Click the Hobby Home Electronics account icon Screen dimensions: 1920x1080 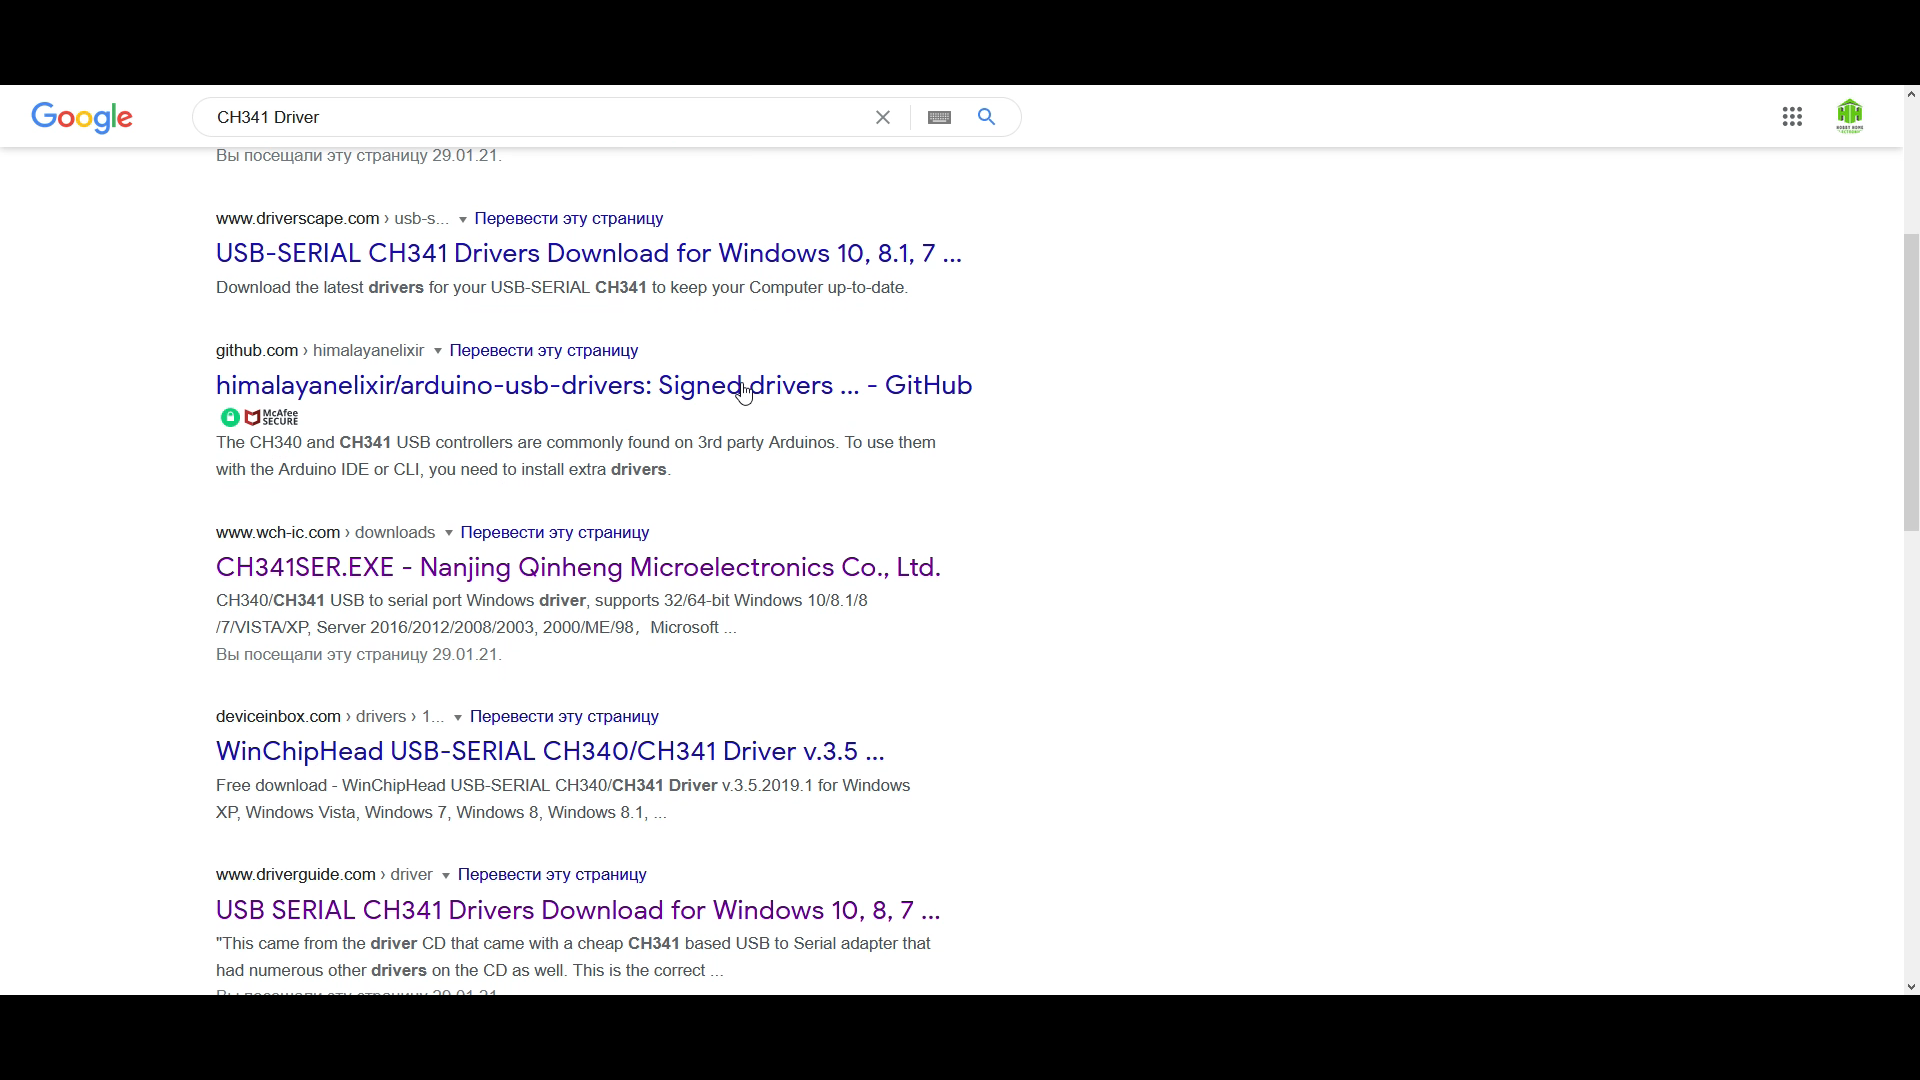point(1851,116)
